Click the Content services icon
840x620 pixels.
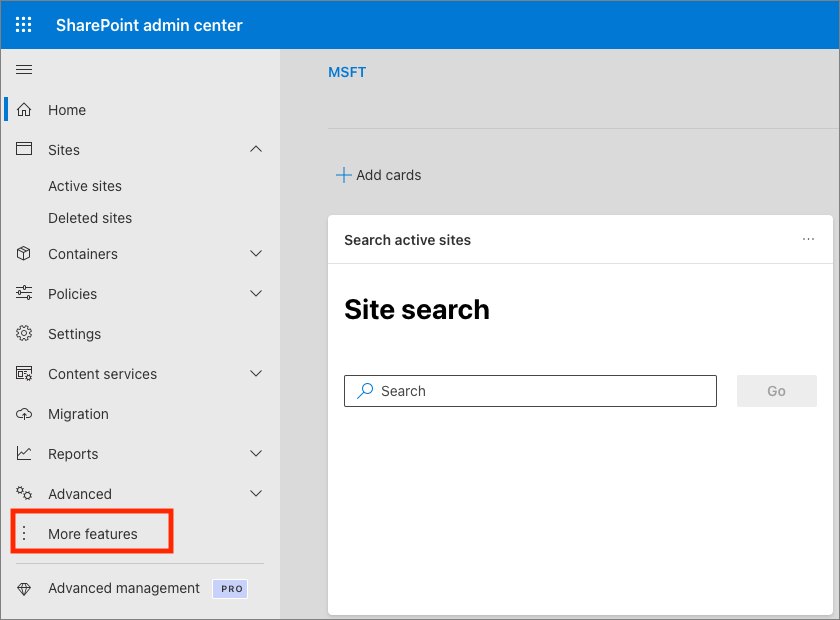pyautogui.click(x=24, y=374)
